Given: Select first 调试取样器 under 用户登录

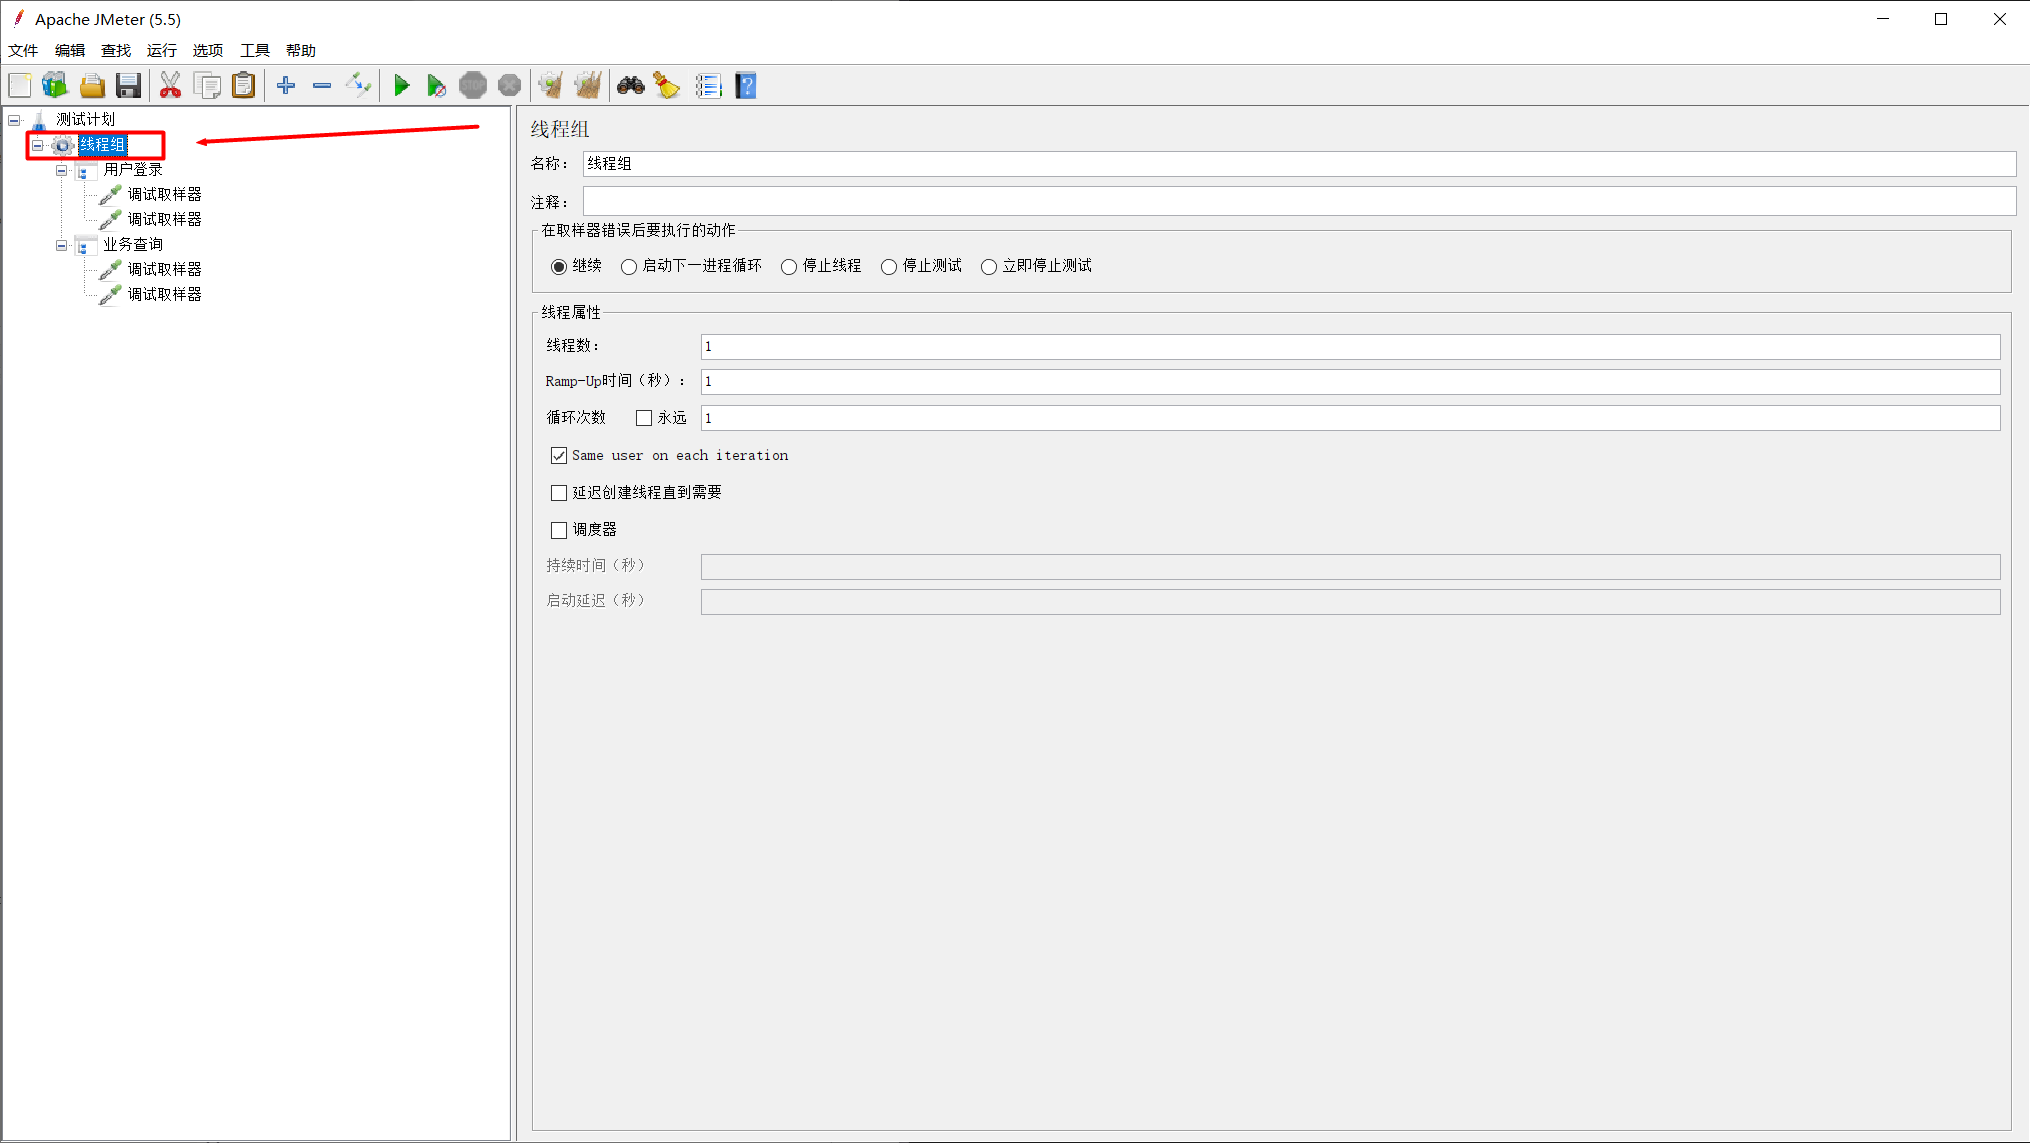Looking at the screenshot, I should pos(165,195).
